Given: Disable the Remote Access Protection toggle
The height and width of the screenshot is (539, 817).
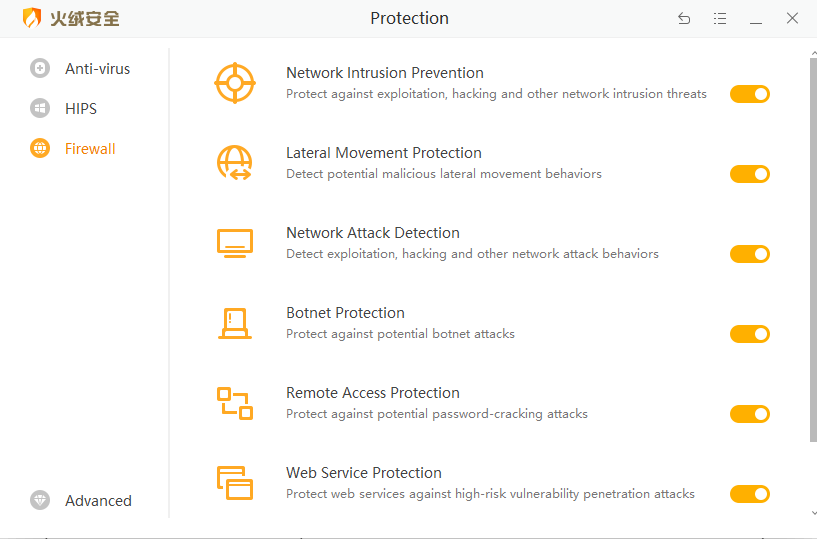Looking at the screenshot, I should click(x=749, y=414).
